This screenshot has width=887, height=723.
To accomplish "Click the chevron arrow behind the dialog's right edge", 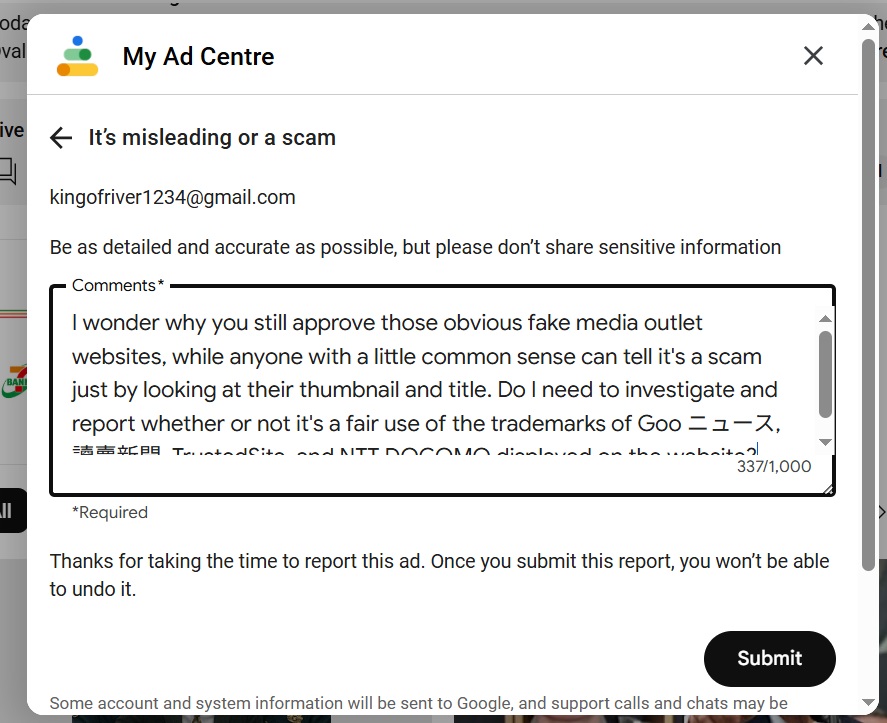I will click(x=882, y=512).
